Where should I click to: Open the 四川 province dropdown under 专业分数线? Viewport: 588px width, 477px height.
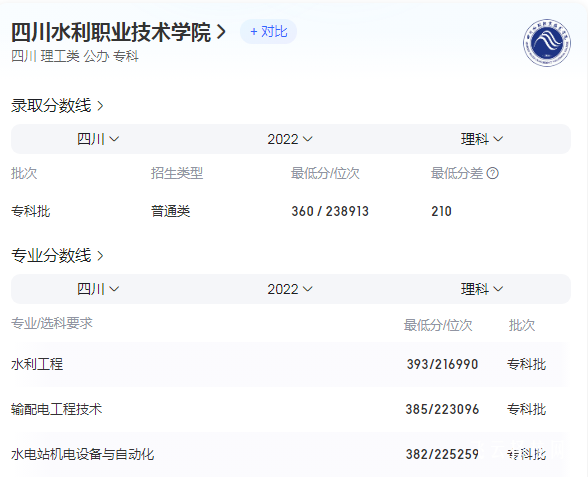[98, 289]
